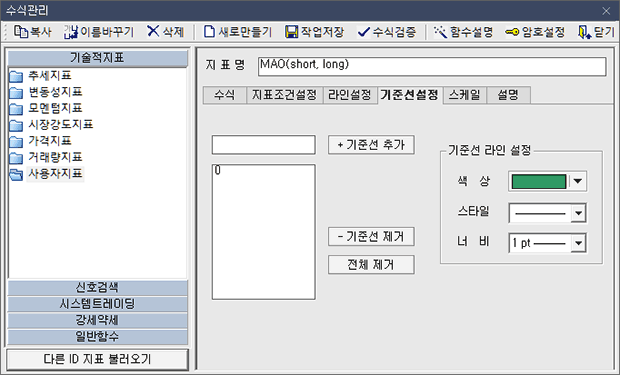Click + 기준선 추가 button
620x375 pixels.
pos(371,145)
